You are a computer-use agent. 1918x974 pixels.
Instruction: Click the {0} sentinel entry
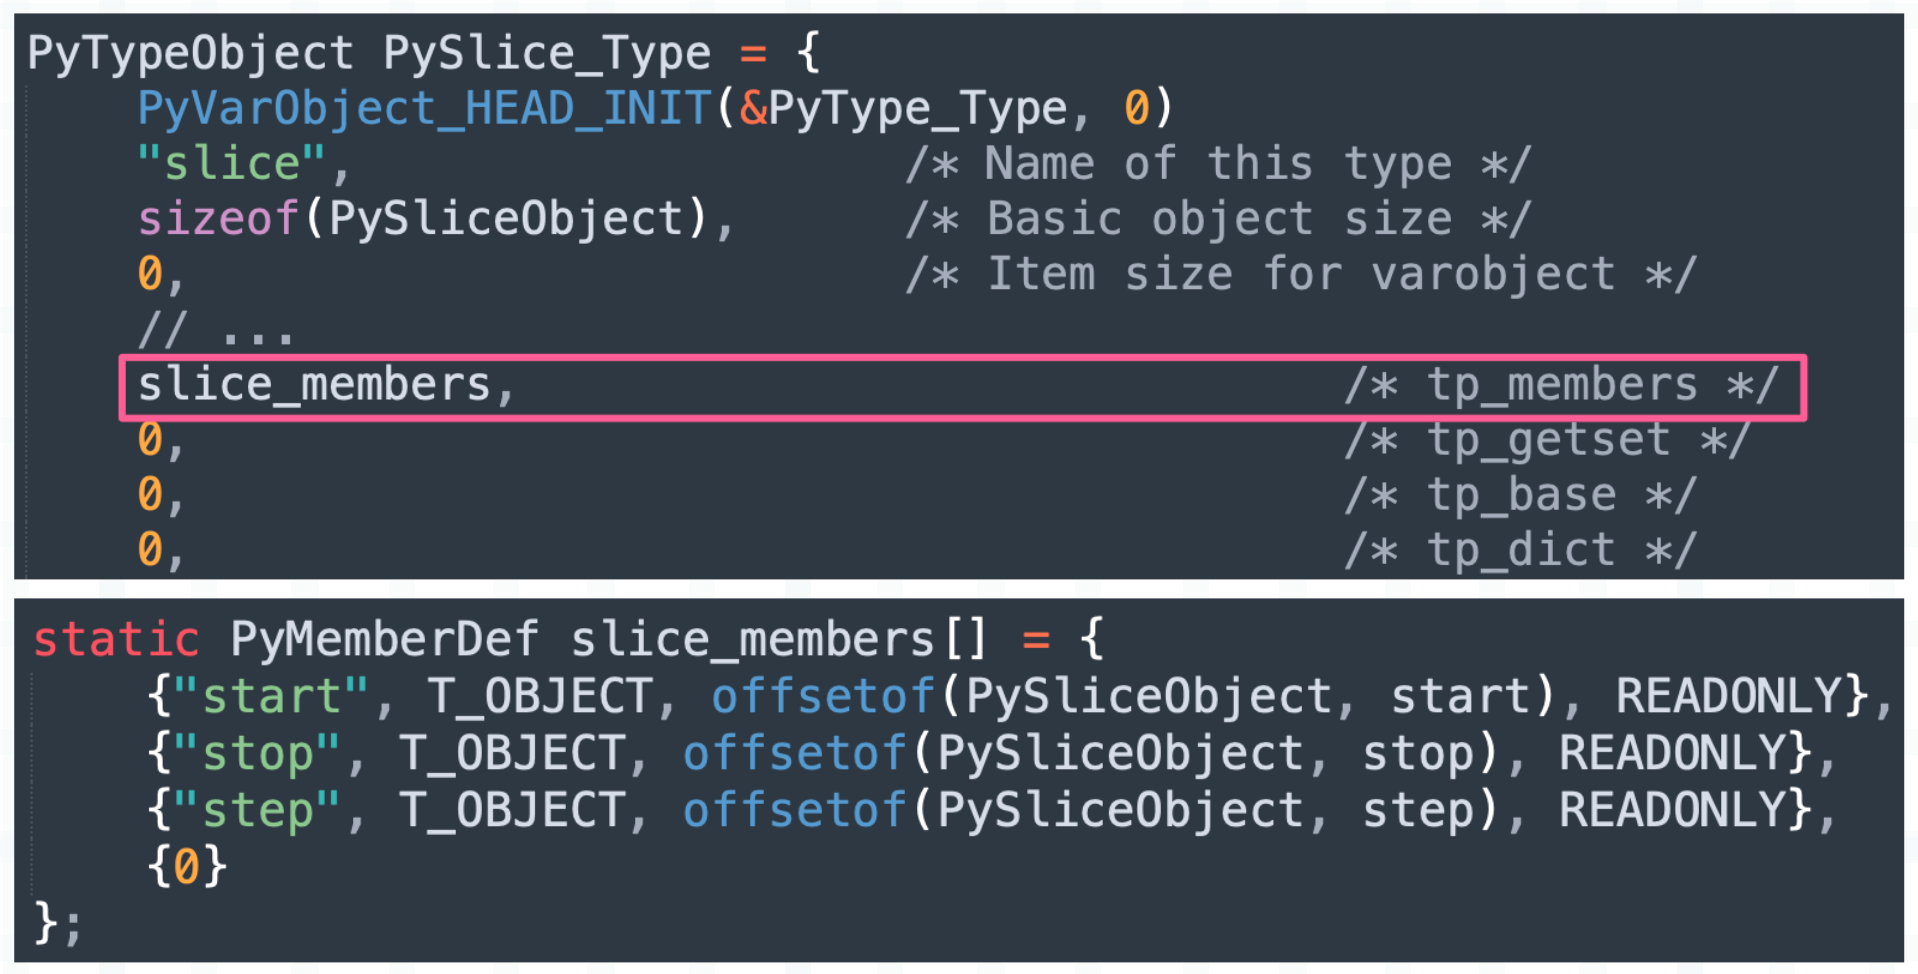click(188, 866)
